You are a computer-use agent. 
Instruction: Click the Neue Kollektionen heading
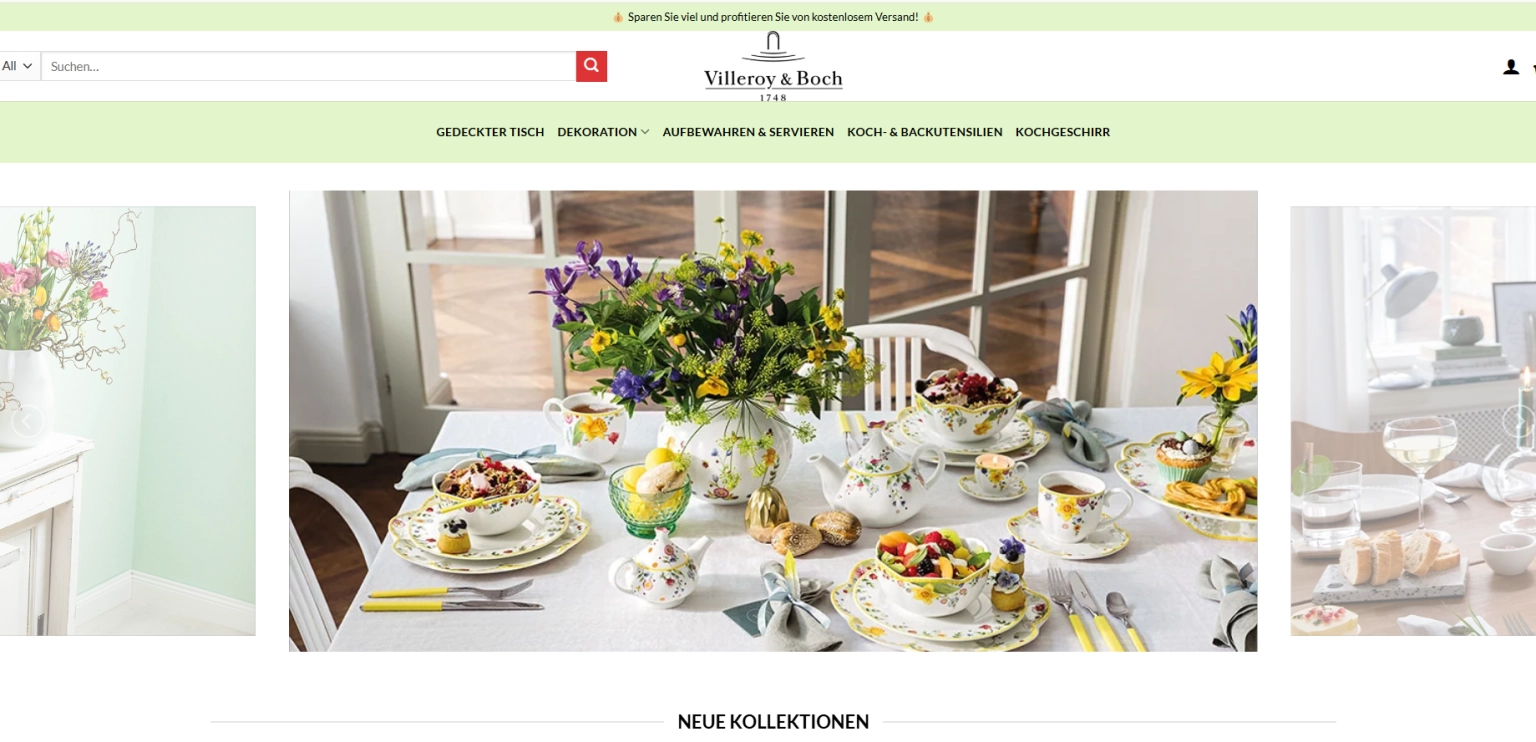pyautogui.click(x=773, y=721)
